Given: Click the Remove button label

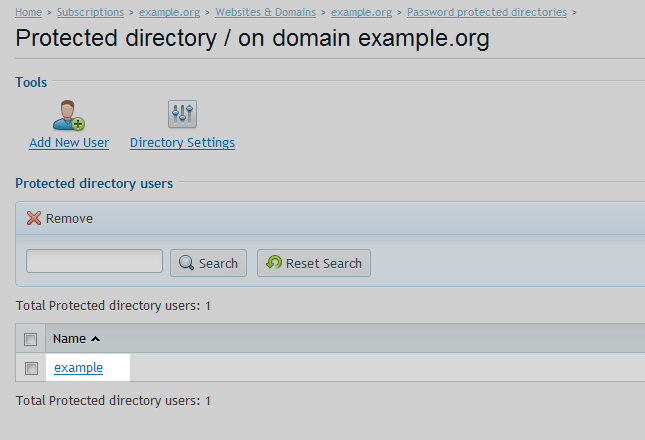Looking at the screenshot, I should click(x=69, y=218).
